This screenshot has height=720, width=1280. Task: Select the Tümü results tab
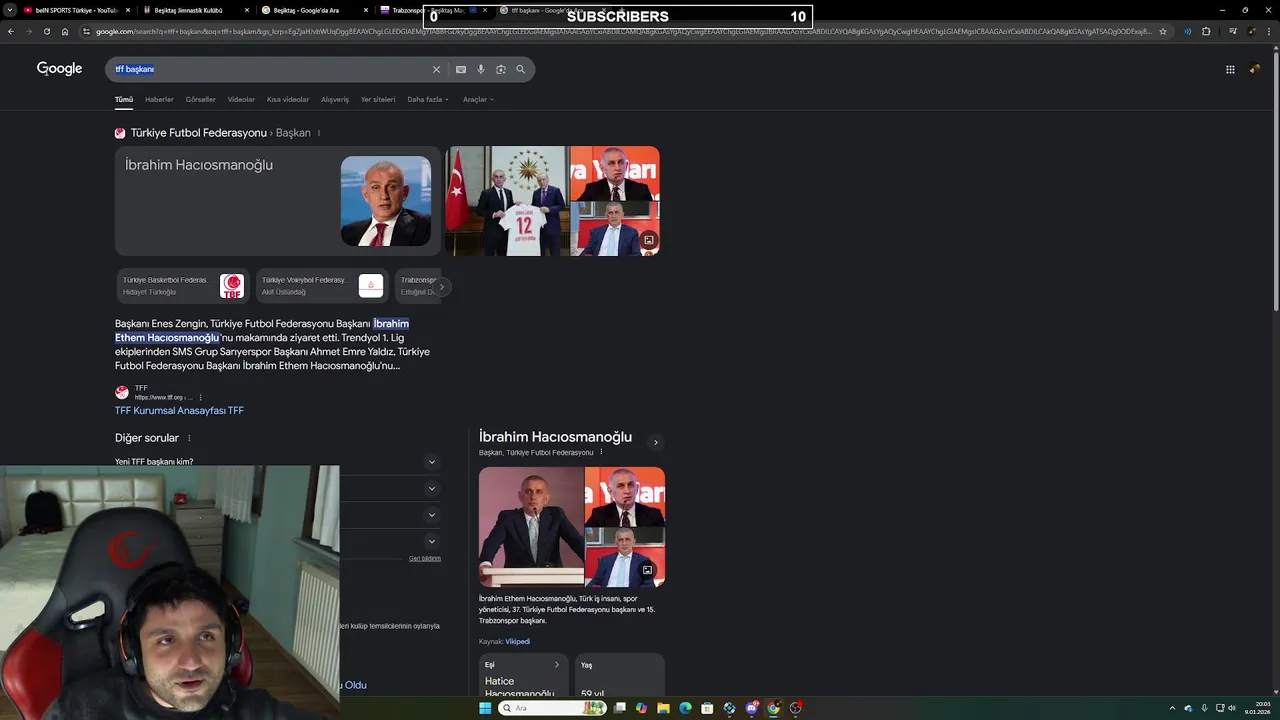coord(123,99)
